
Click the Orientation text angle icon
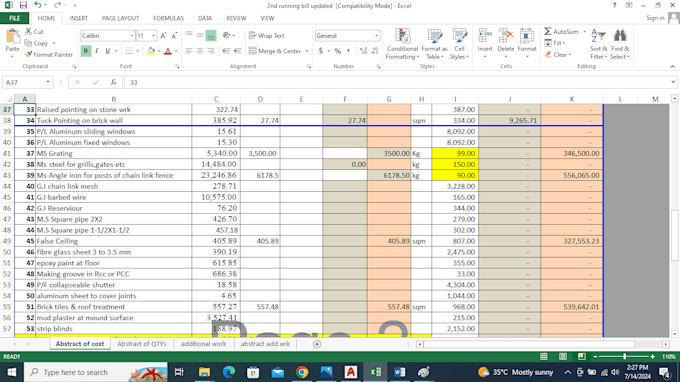tap(226, 36)
